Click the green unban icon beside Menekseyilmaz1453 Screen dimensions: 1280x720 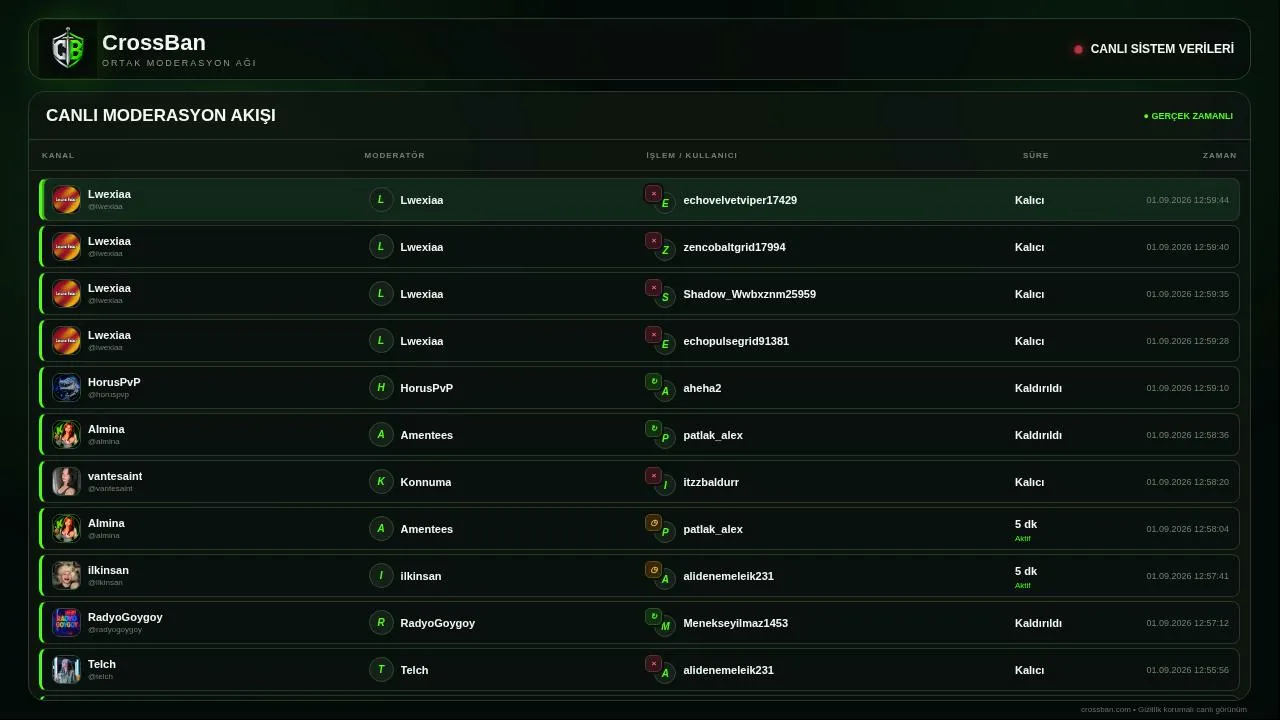tap(653, 616)
